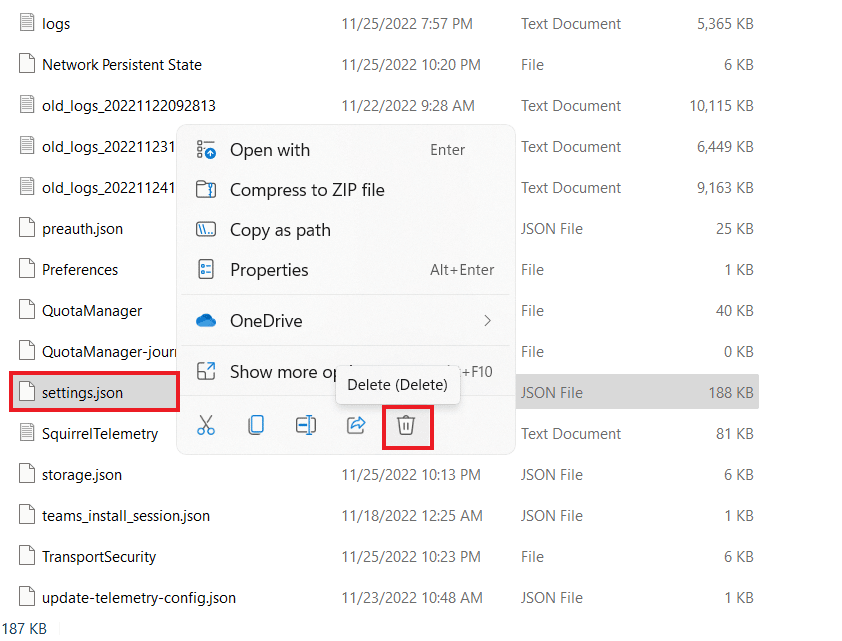Click the QuotaManager file icon

tap(27, 310)
